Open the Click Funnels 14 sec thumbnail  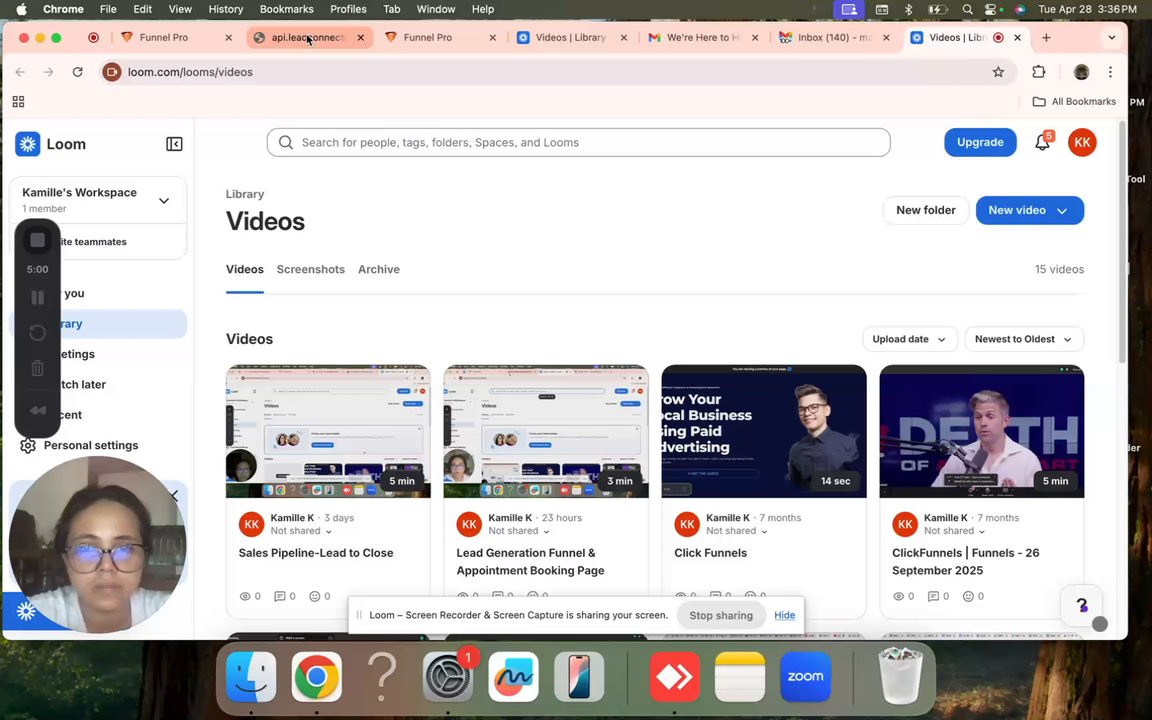(763, 431)
